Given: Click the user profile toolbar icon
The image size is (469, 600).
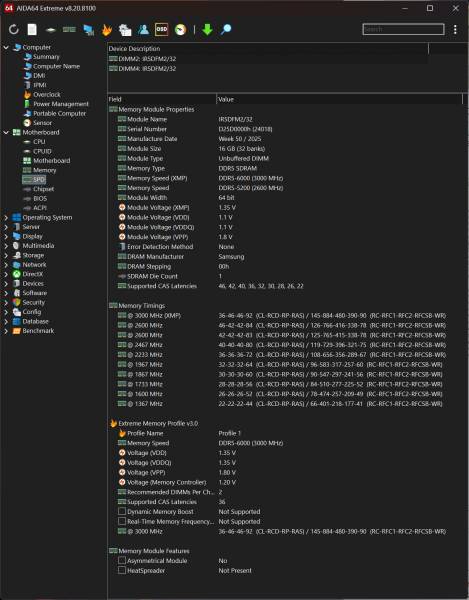Looking at the screenshot, I should 144,29.
